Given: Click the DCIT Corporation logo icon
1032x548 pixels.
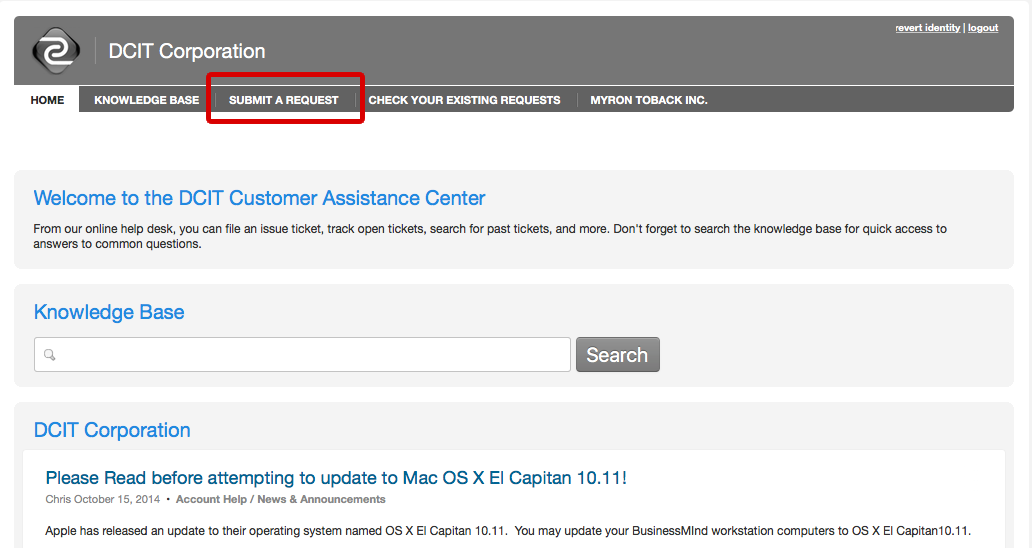Looking at the screenshot, I should pos(56,51).
